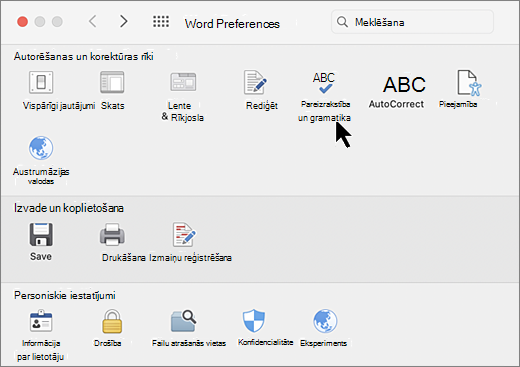Open the Eksperiments preferences
Viewport: 520px width, 367px height.
[325, 321]
